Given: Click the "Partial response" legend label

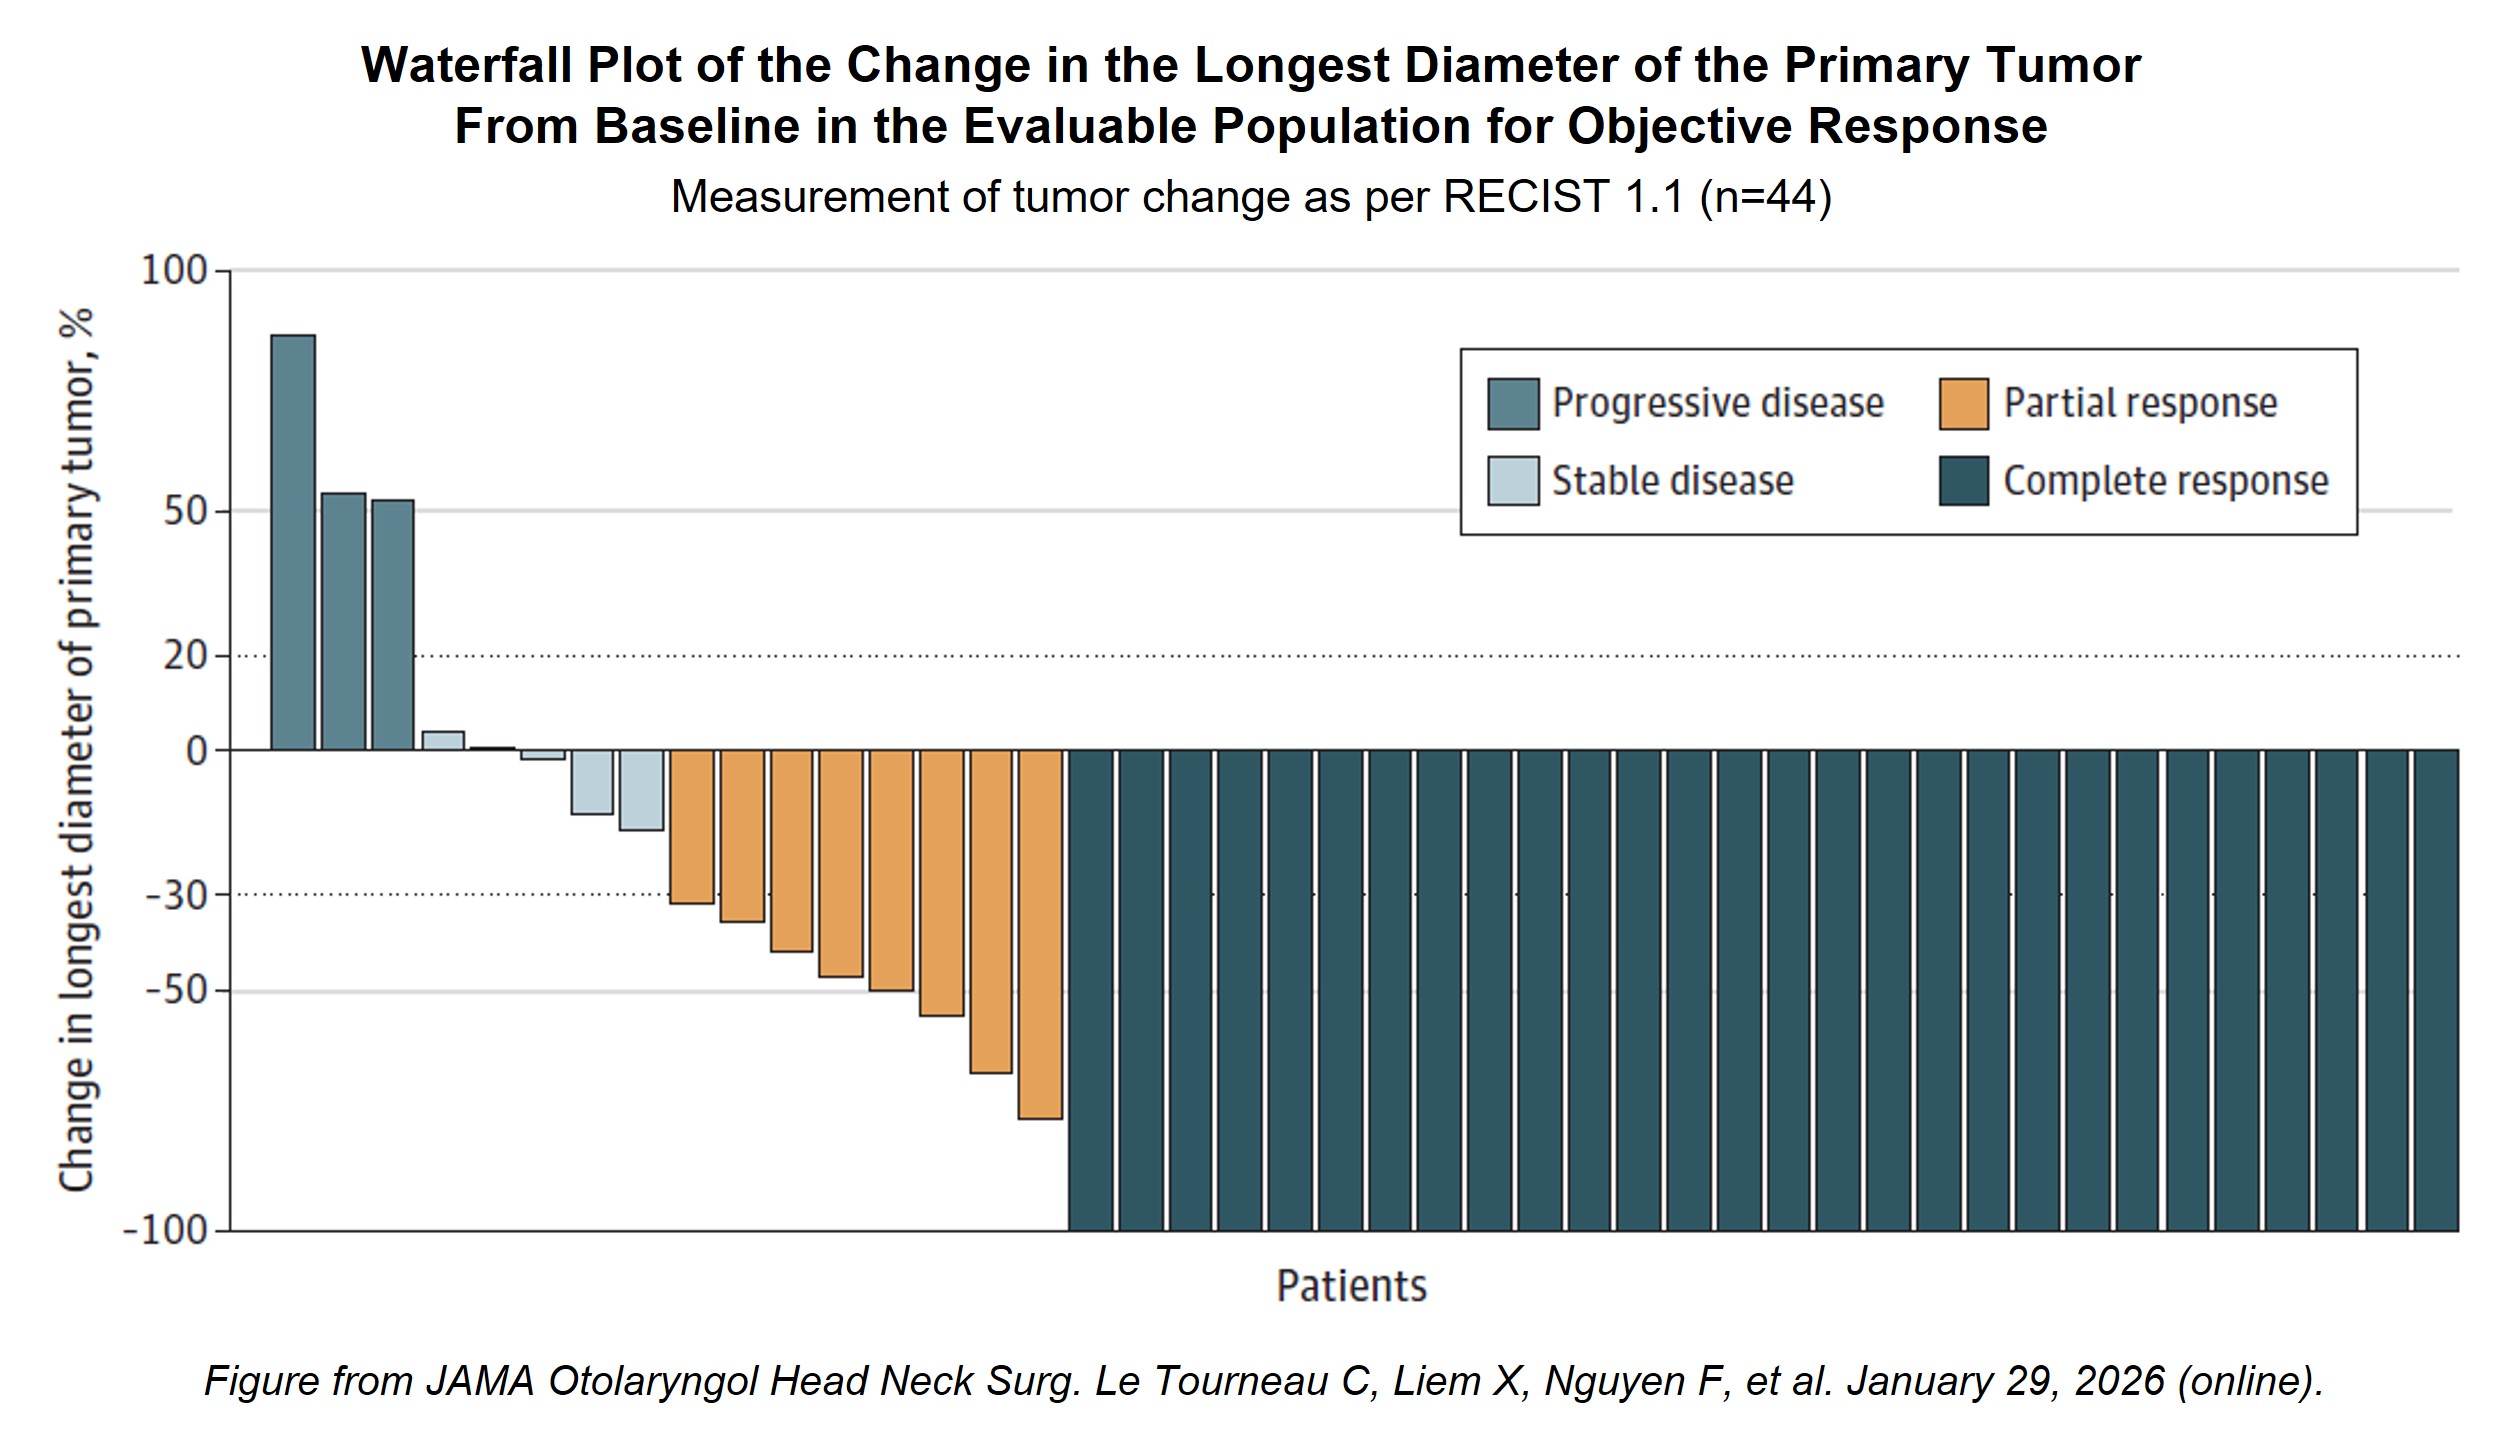Looking at the screenshot, I should click(x=2140, y=403).
